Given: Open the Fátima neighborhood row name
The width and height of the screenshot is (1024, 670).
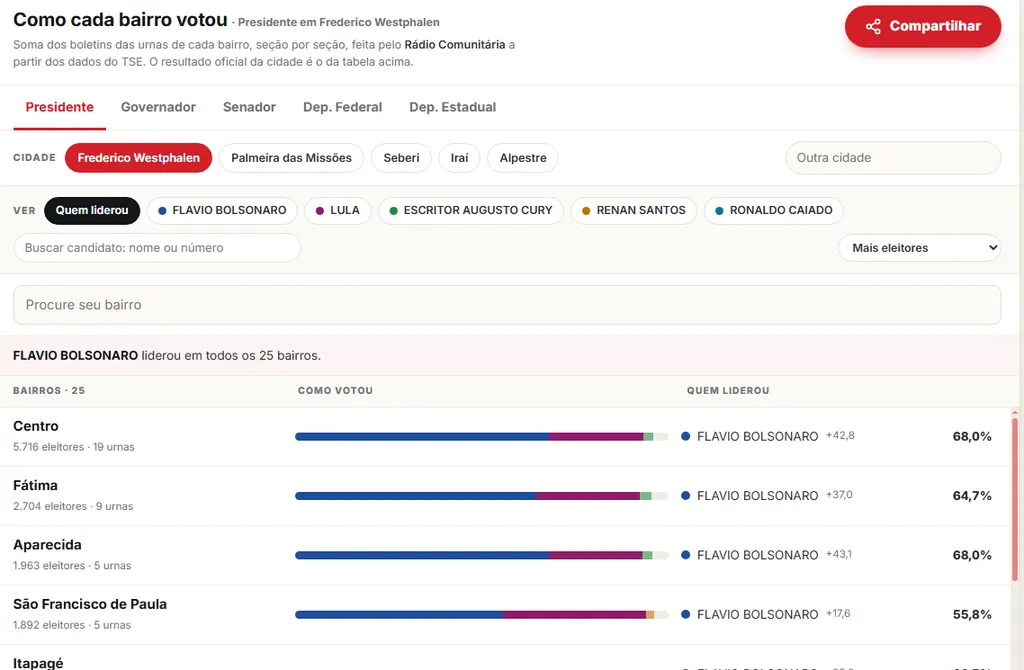Looking at the screenshot, I should tap(35, 486).
